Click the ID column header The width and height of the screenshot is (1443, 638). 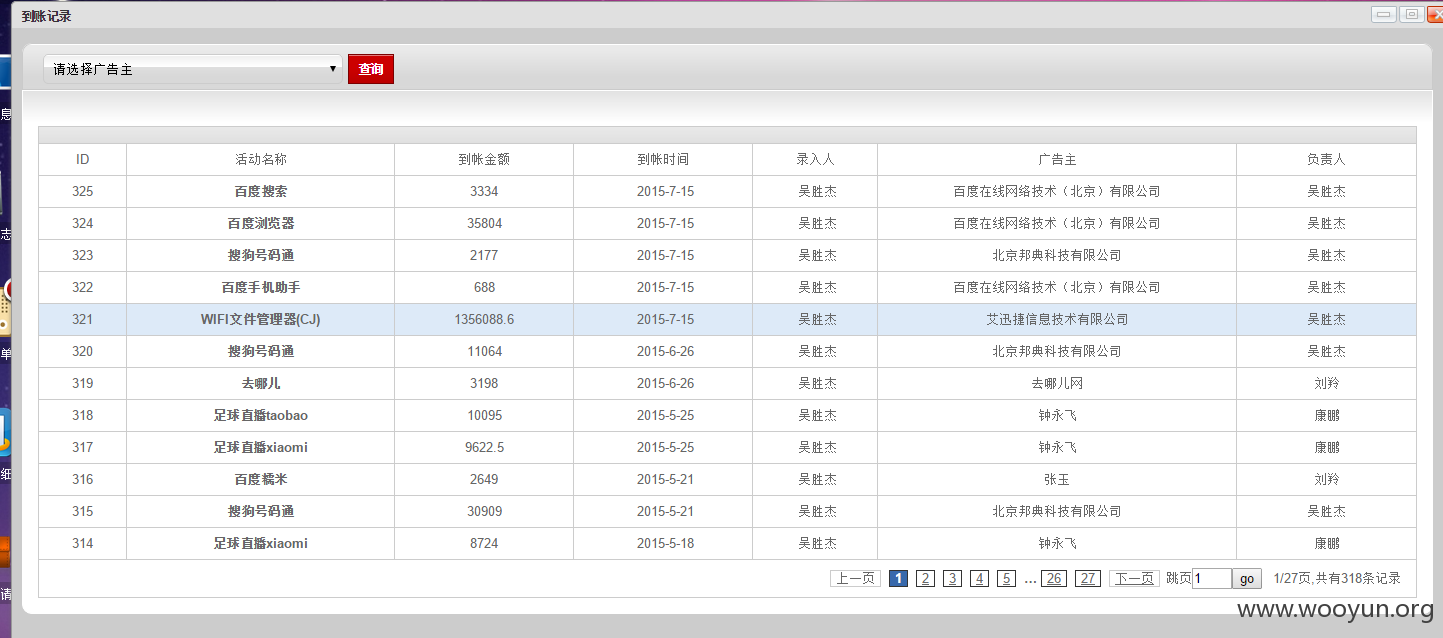pos(83,159)
